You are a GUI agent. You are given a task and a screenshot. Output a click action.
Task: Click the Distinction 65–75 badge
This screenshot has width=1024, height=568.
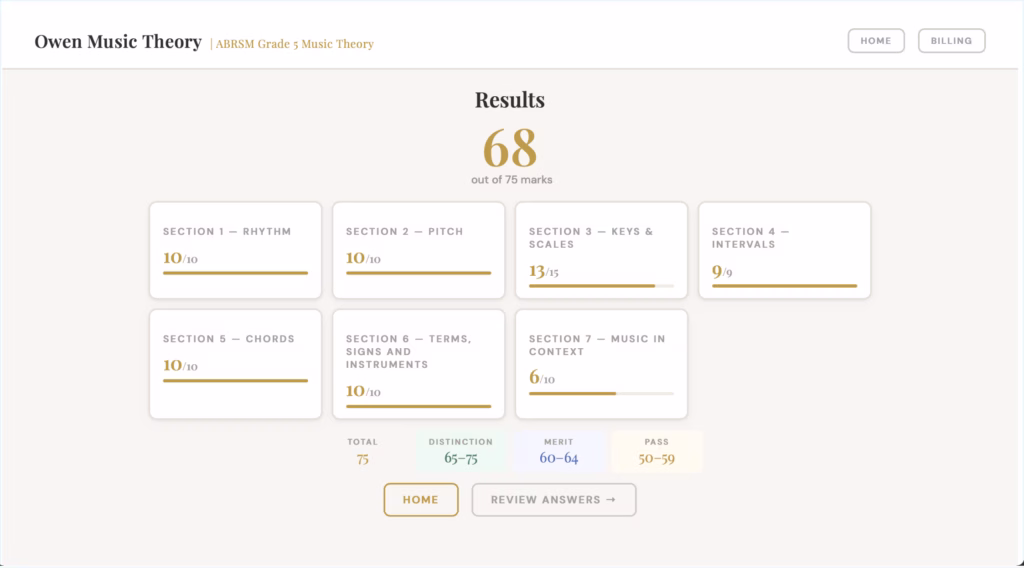click(x=461, y=451)
